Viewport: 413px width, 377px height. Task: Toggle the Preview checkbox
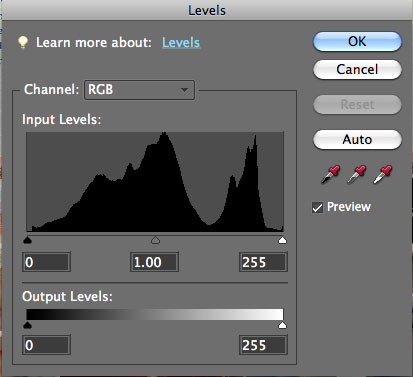coord(317,208)
